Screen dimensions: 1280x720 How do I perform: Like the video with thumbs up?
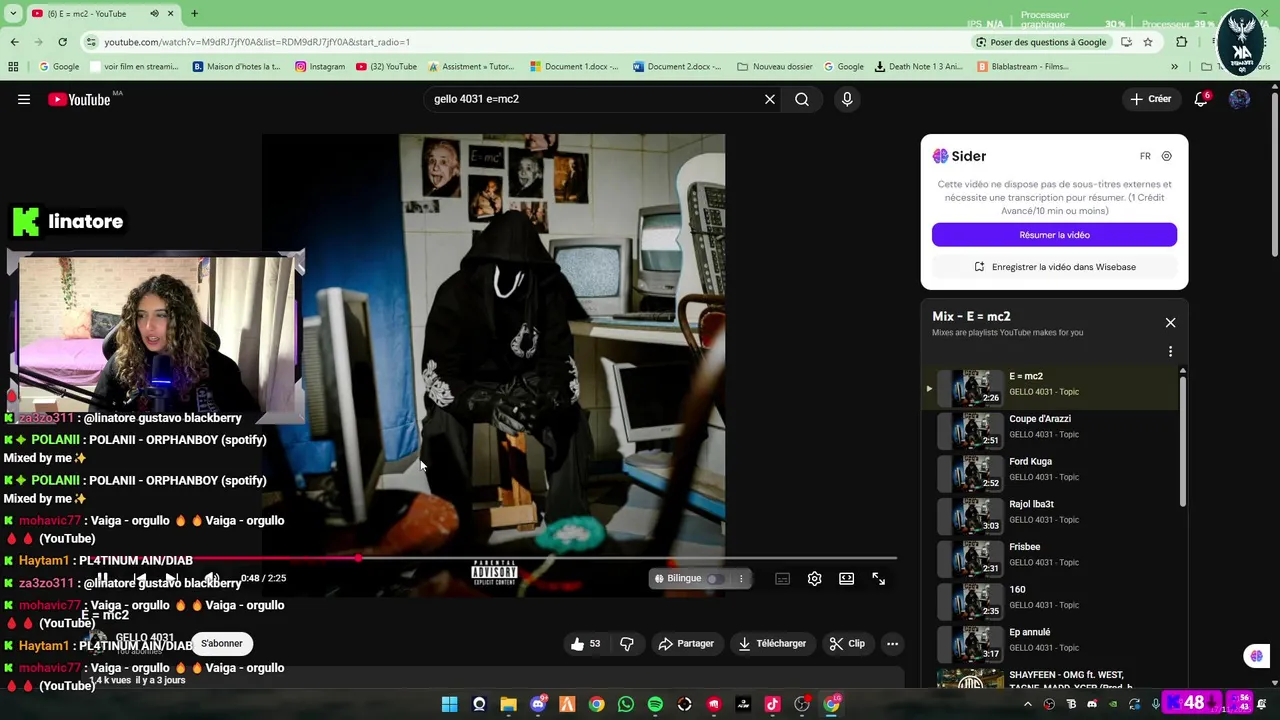[585, 644]
